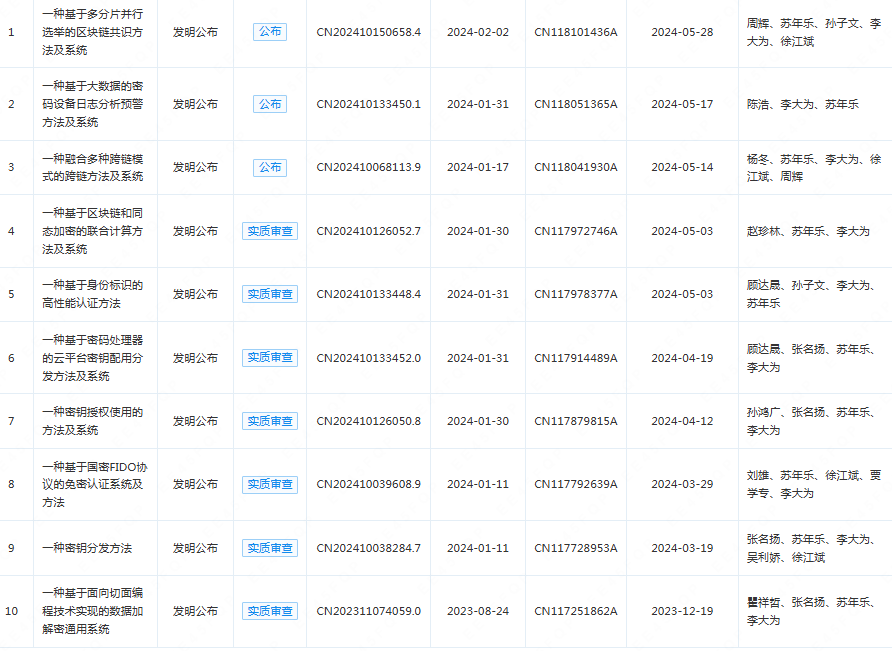Open patent title 一种基于区块链和同态加密的联合计算方法及系统

point(92,231)
